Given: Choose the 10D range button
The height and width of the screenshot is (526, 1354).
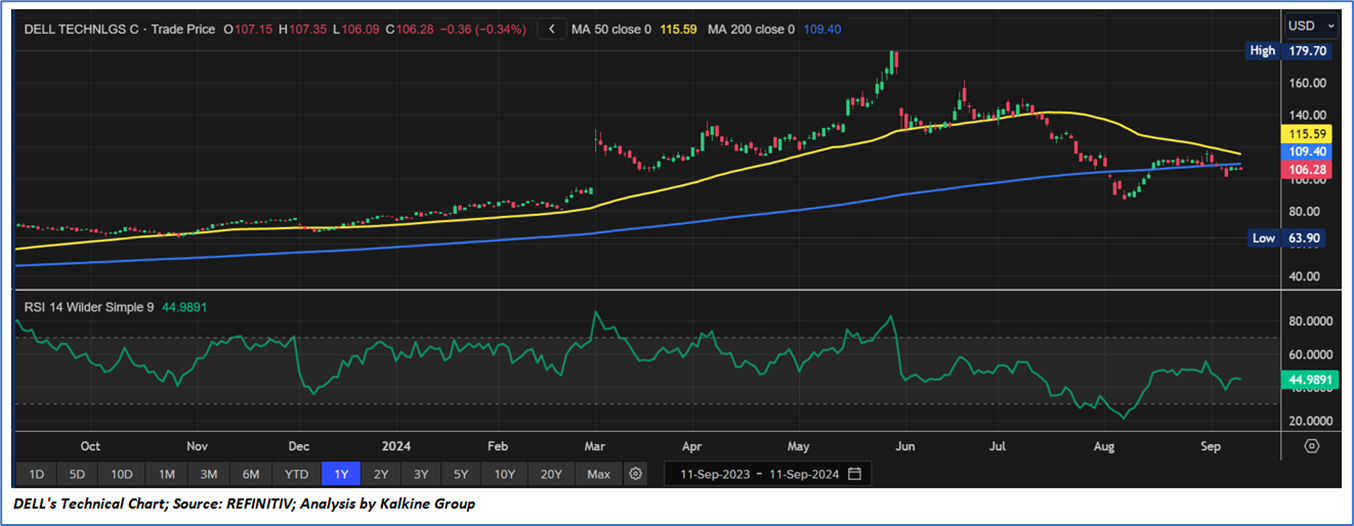Looking at the screenshot, I should [122, 473].
